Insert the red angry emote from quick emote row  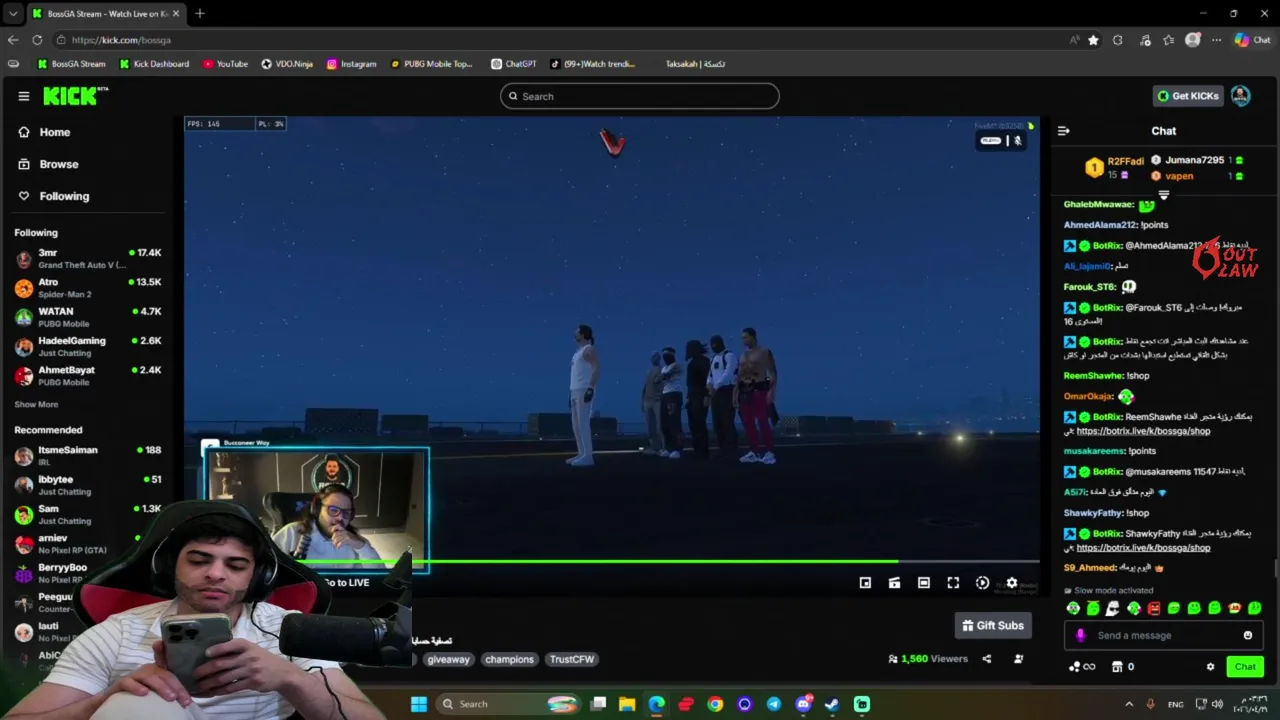(1154, 608)
